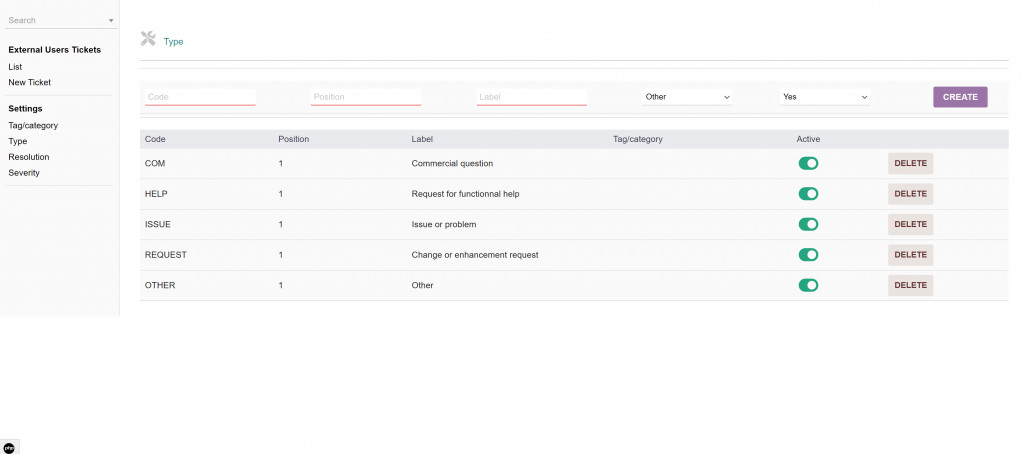Delete the REQUEST type row

(910, 255)
